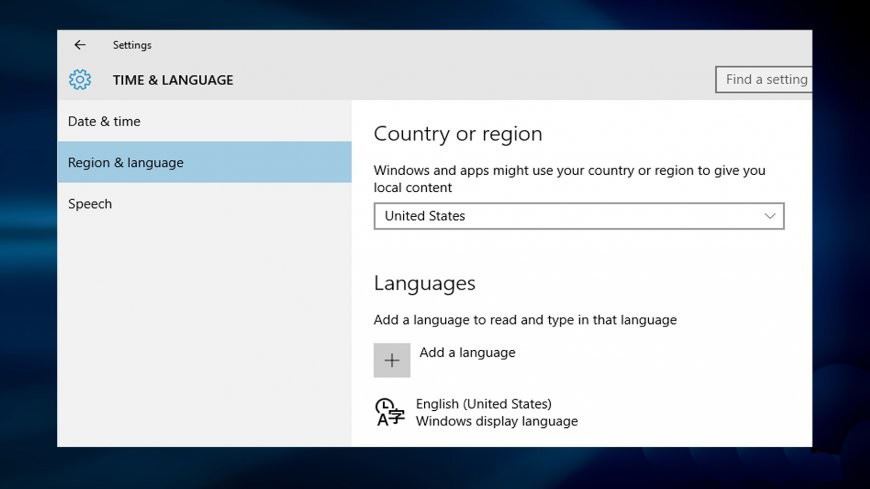Viewport: 870px width, 489px height.
Task: Click the plus icon to add a language
Action: [x=392, y=360]
